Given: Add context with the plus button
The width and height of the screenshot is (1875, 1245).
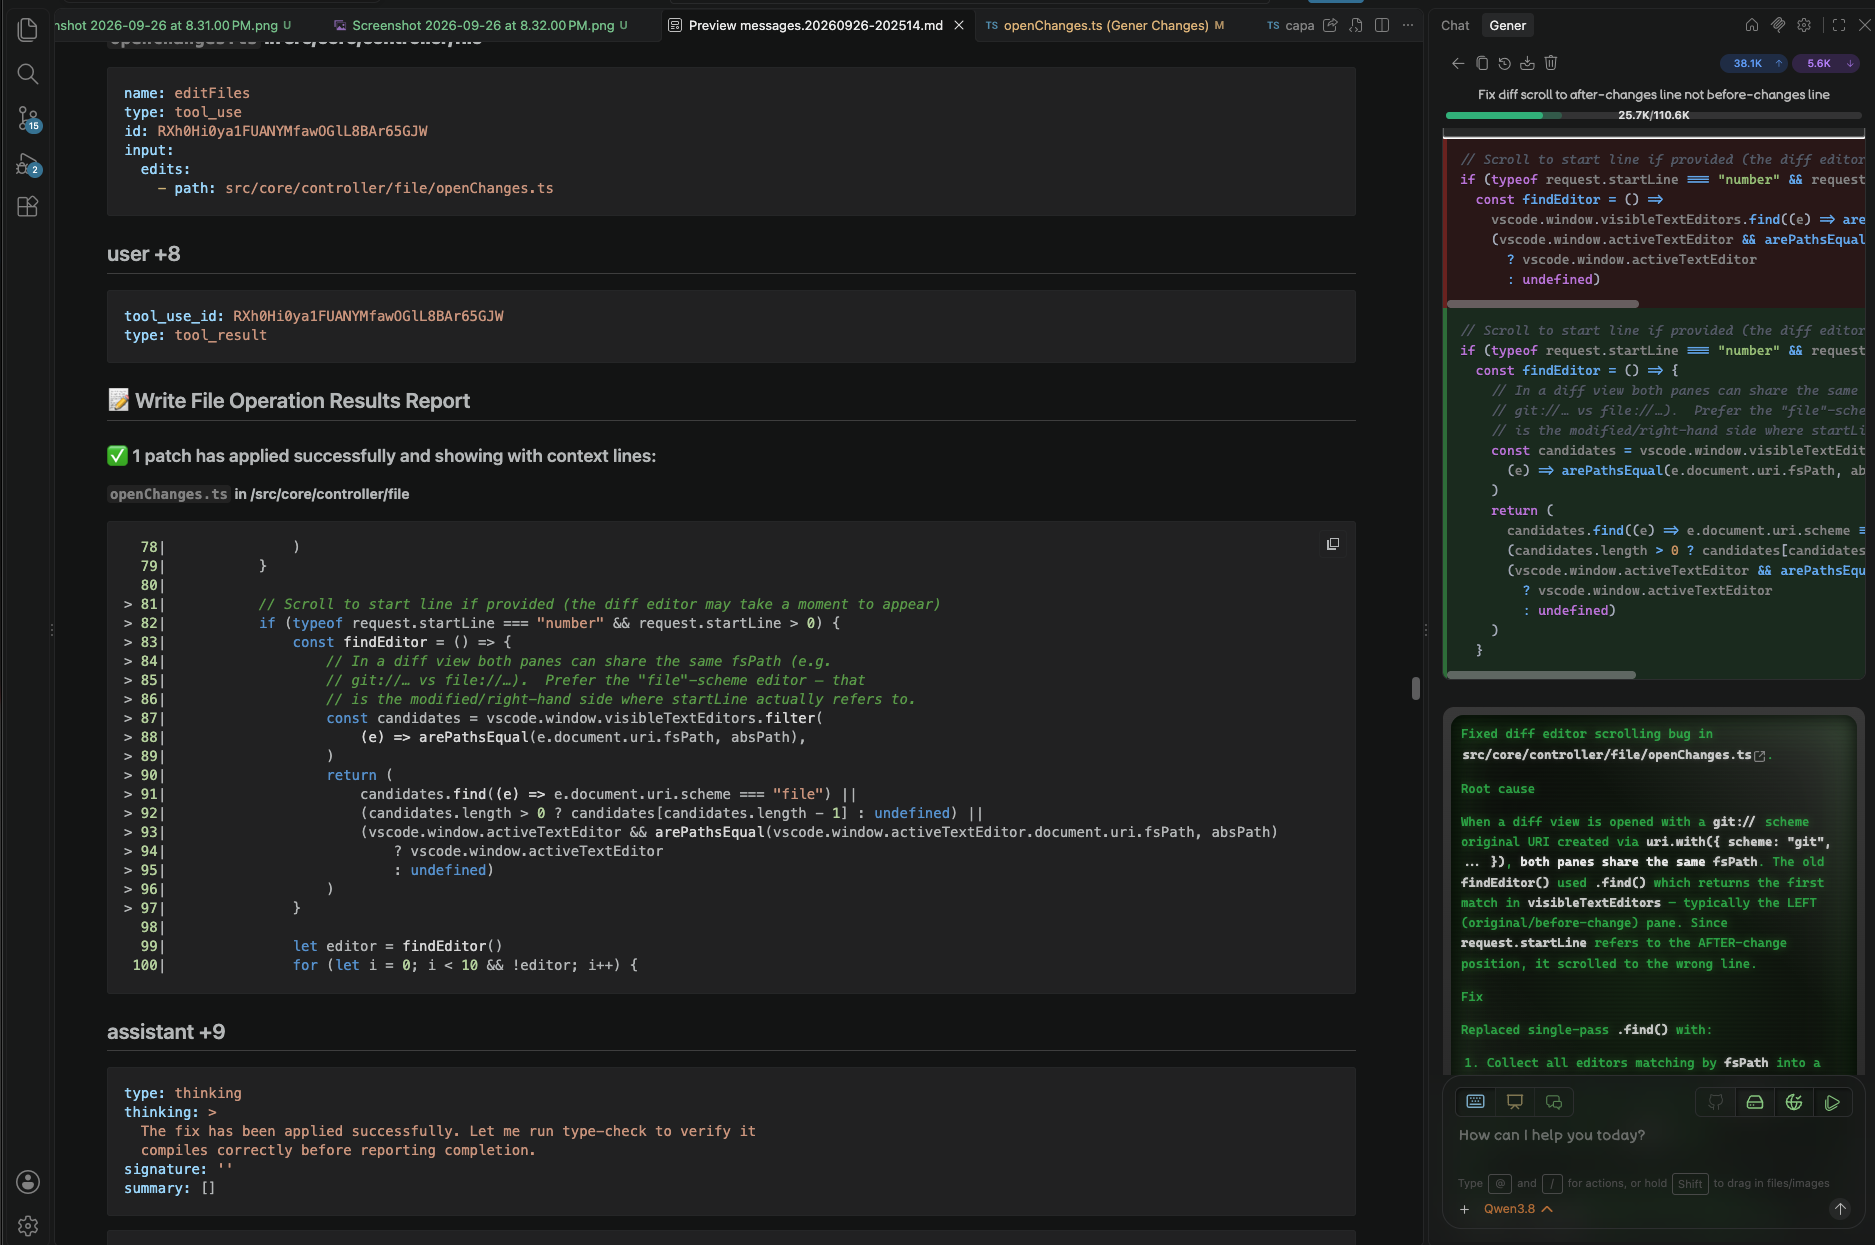Looking at the screenshot, I should pyautogui.click(x=1465, y=1209).
